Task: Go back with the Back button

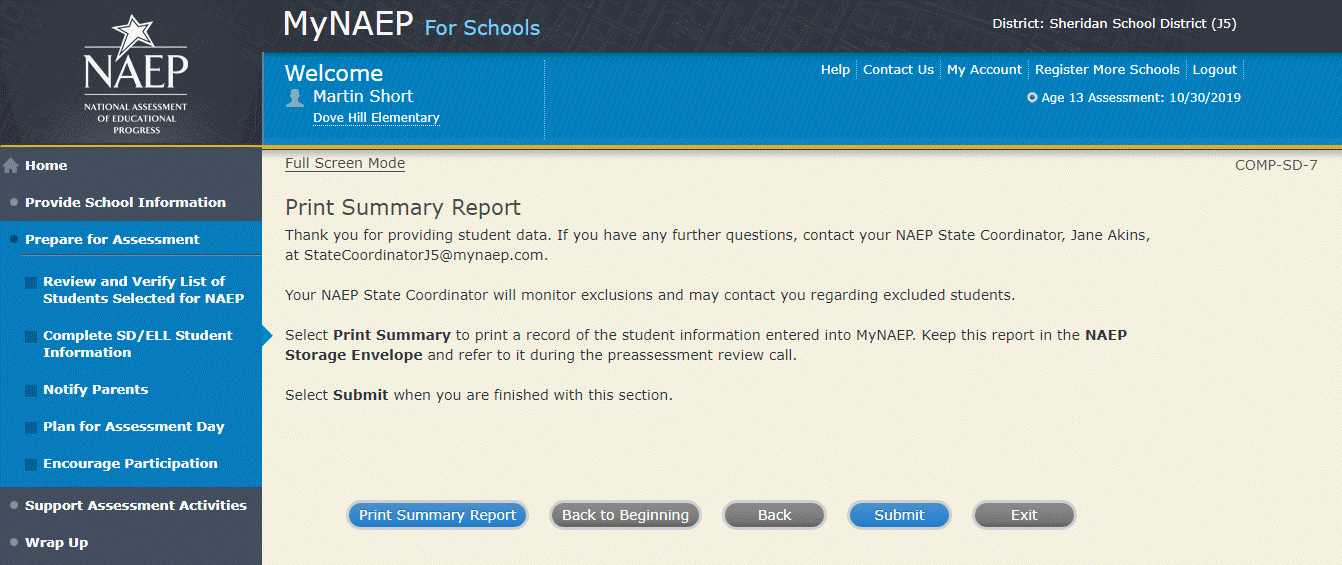Action: (774, 515)
